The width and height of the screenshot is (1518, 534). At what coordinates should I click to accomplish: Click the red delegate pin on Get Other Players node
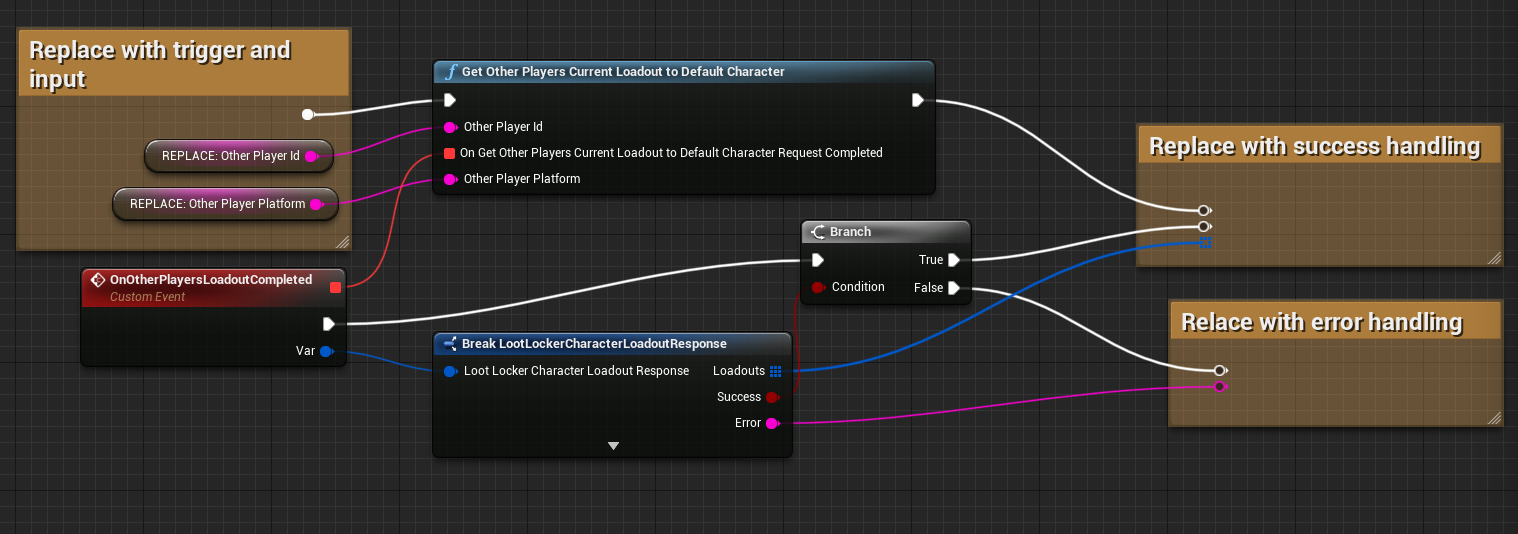(450, 153)
